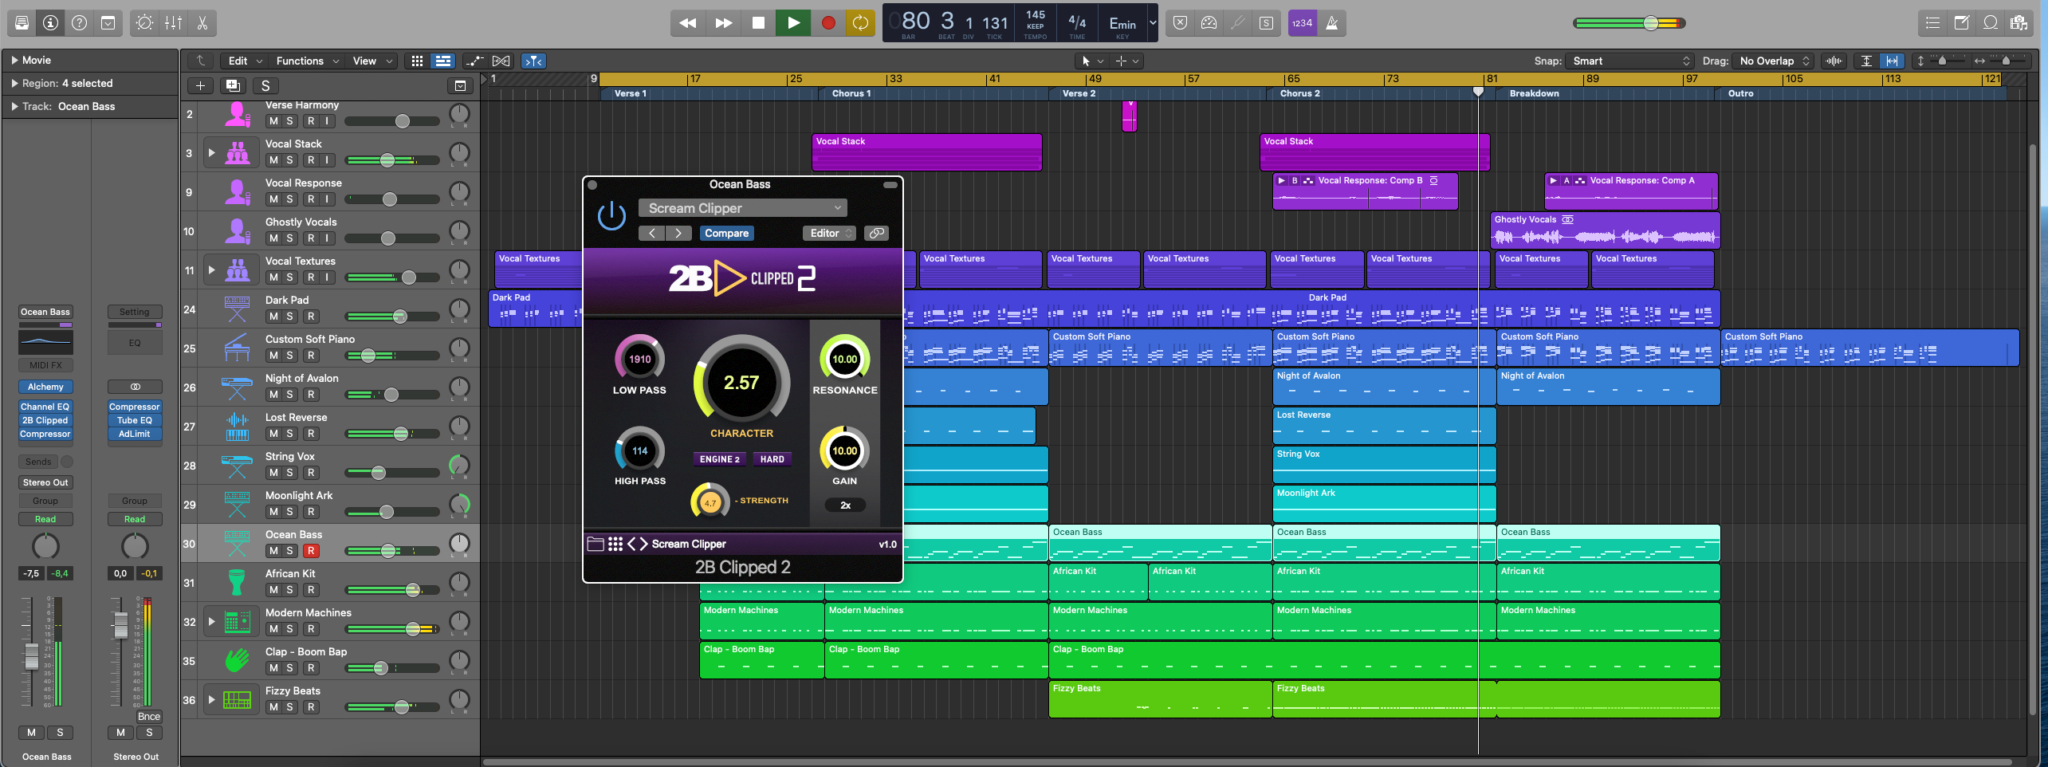Open the View menu in tracks area
The height and width of the screenshot is (767, 2048).
click(372, 61)
